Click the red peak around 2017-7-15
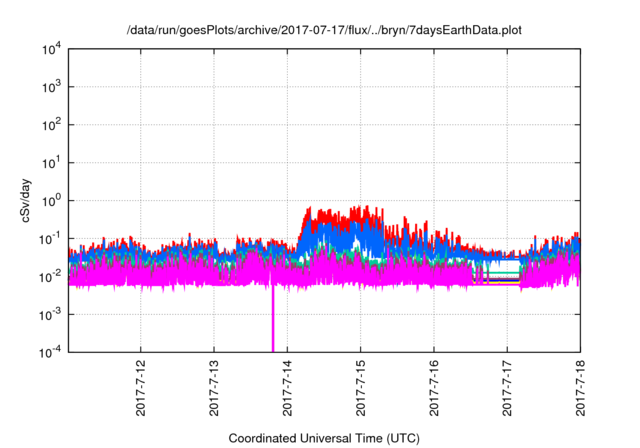Viewport: 640px width, 448px height. [x=359, y=213]
